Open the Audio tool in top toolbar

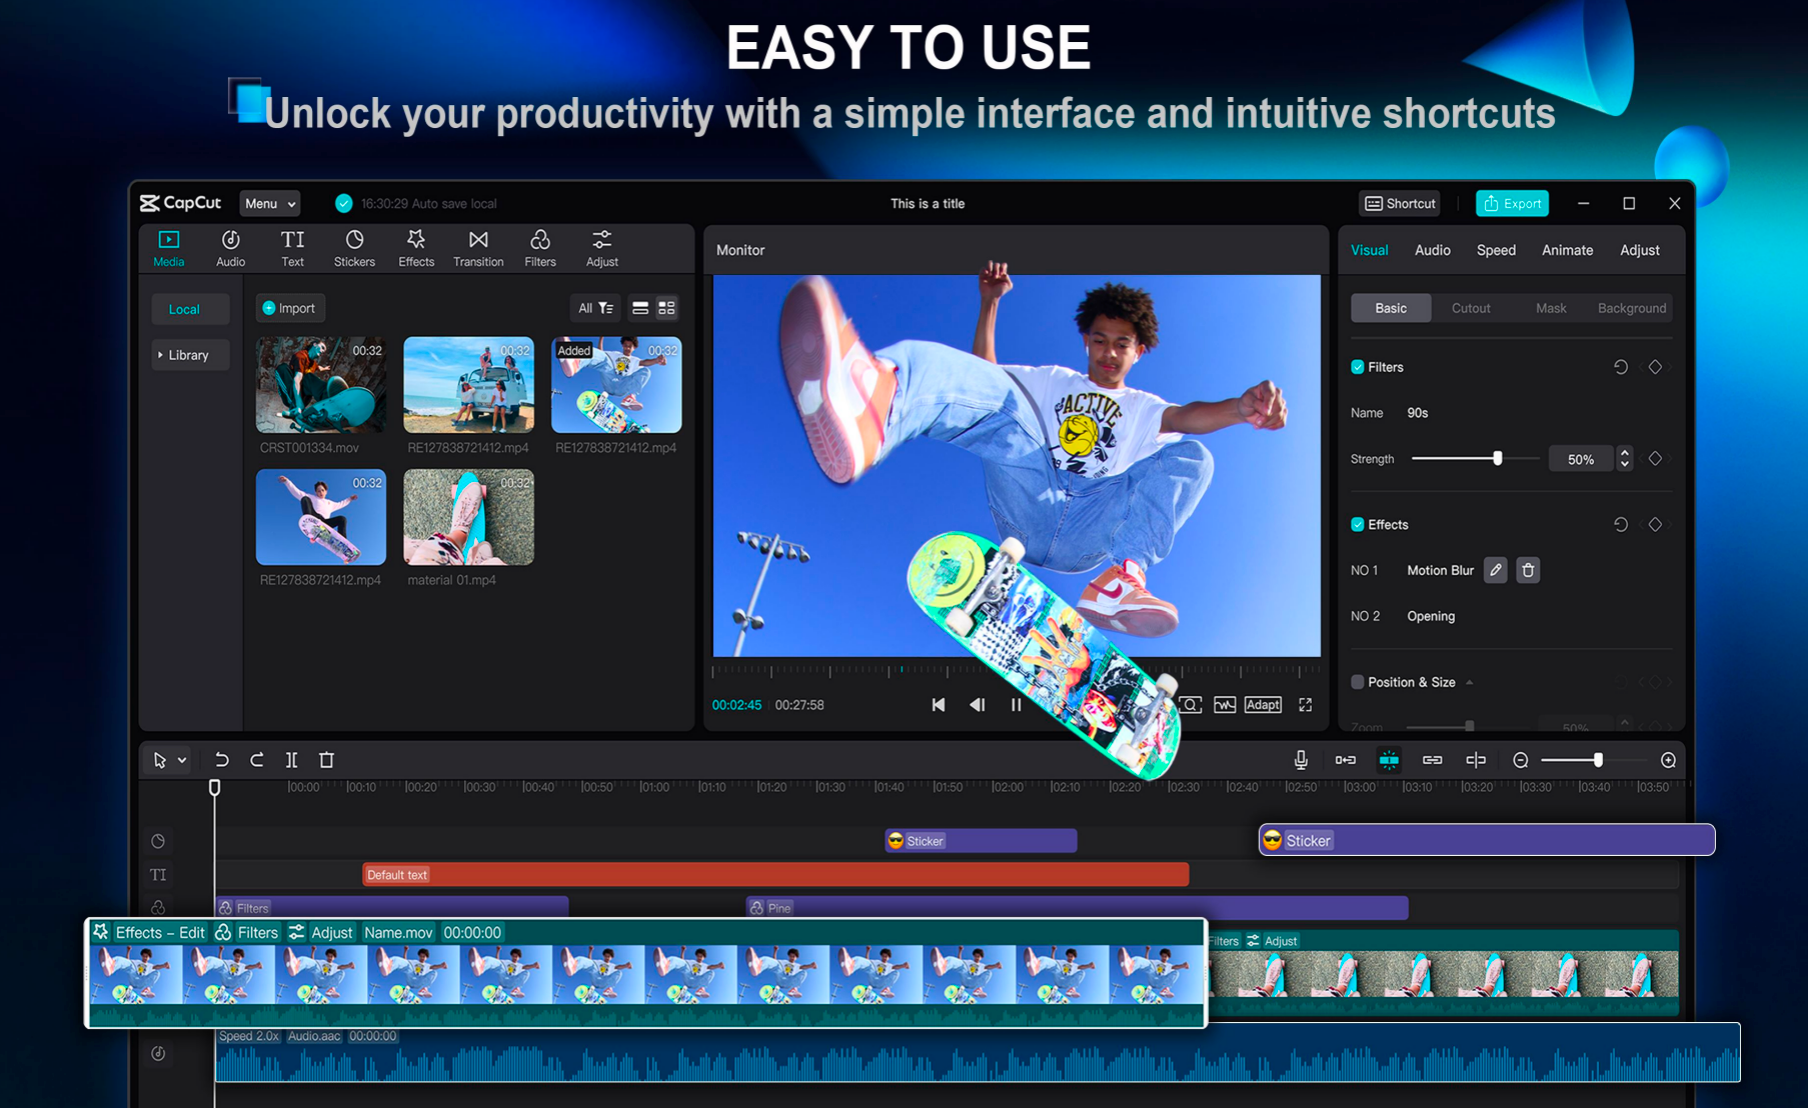[230, 248]
